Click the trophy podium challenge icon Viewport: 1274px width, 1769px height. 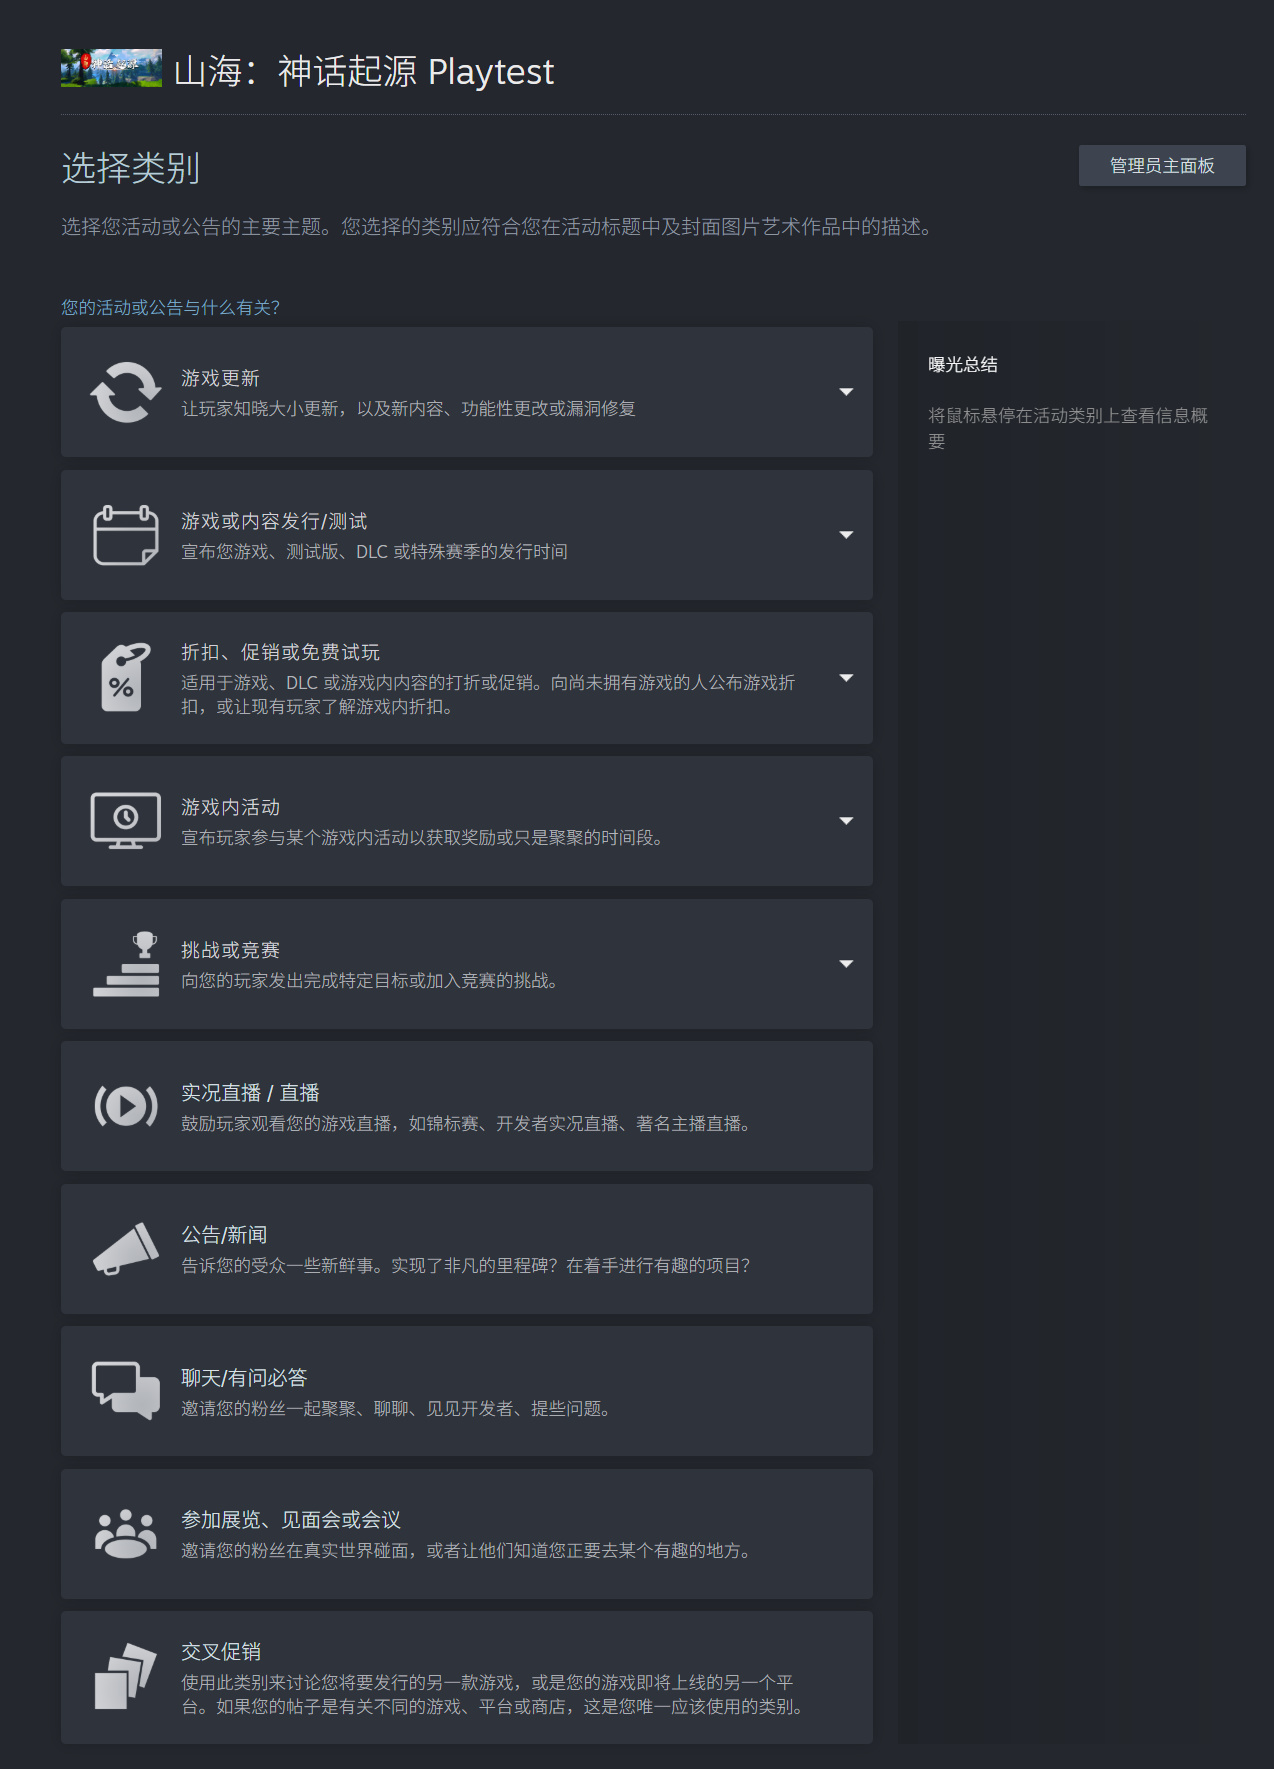[x=126, y=964]
